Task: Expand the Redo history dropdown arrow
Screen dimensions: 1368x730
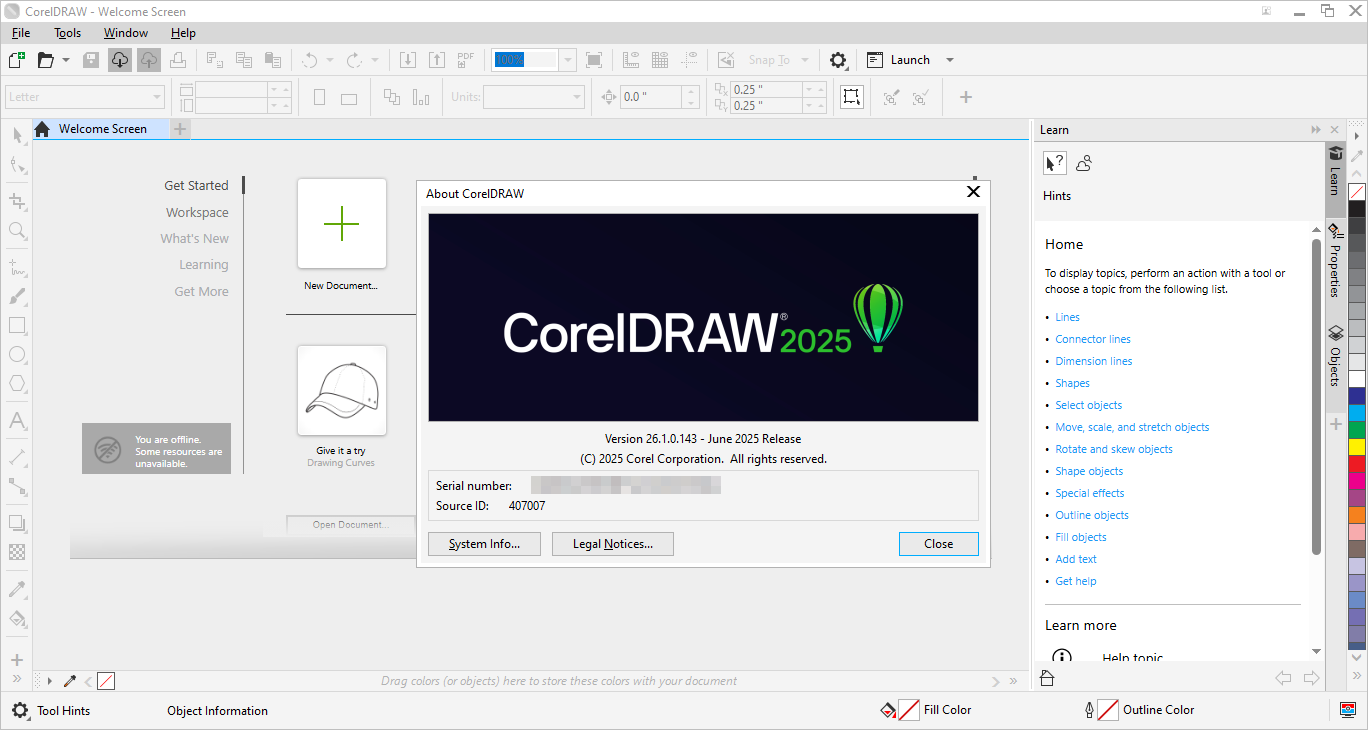Action: pyautogui.click(x=374, y=60)
